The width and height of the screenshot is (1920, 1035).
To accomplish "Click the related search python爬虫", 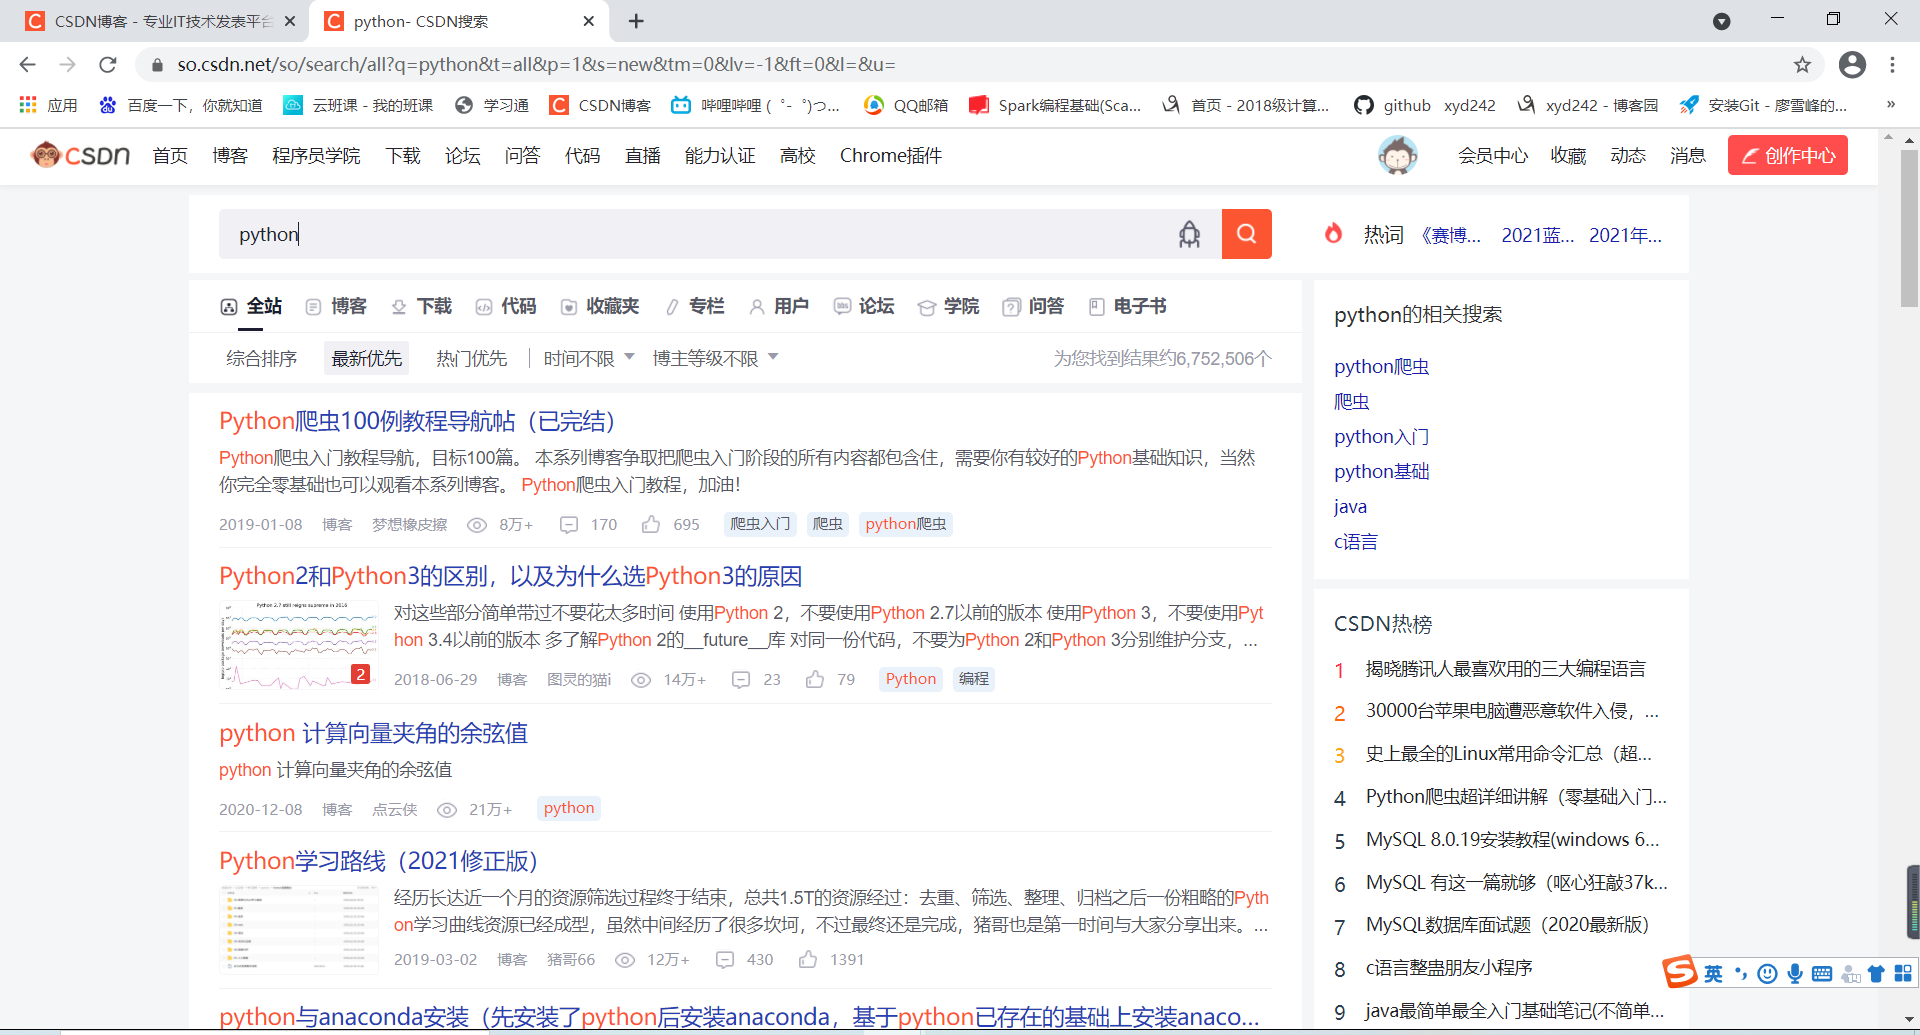I will [1381, 366].
